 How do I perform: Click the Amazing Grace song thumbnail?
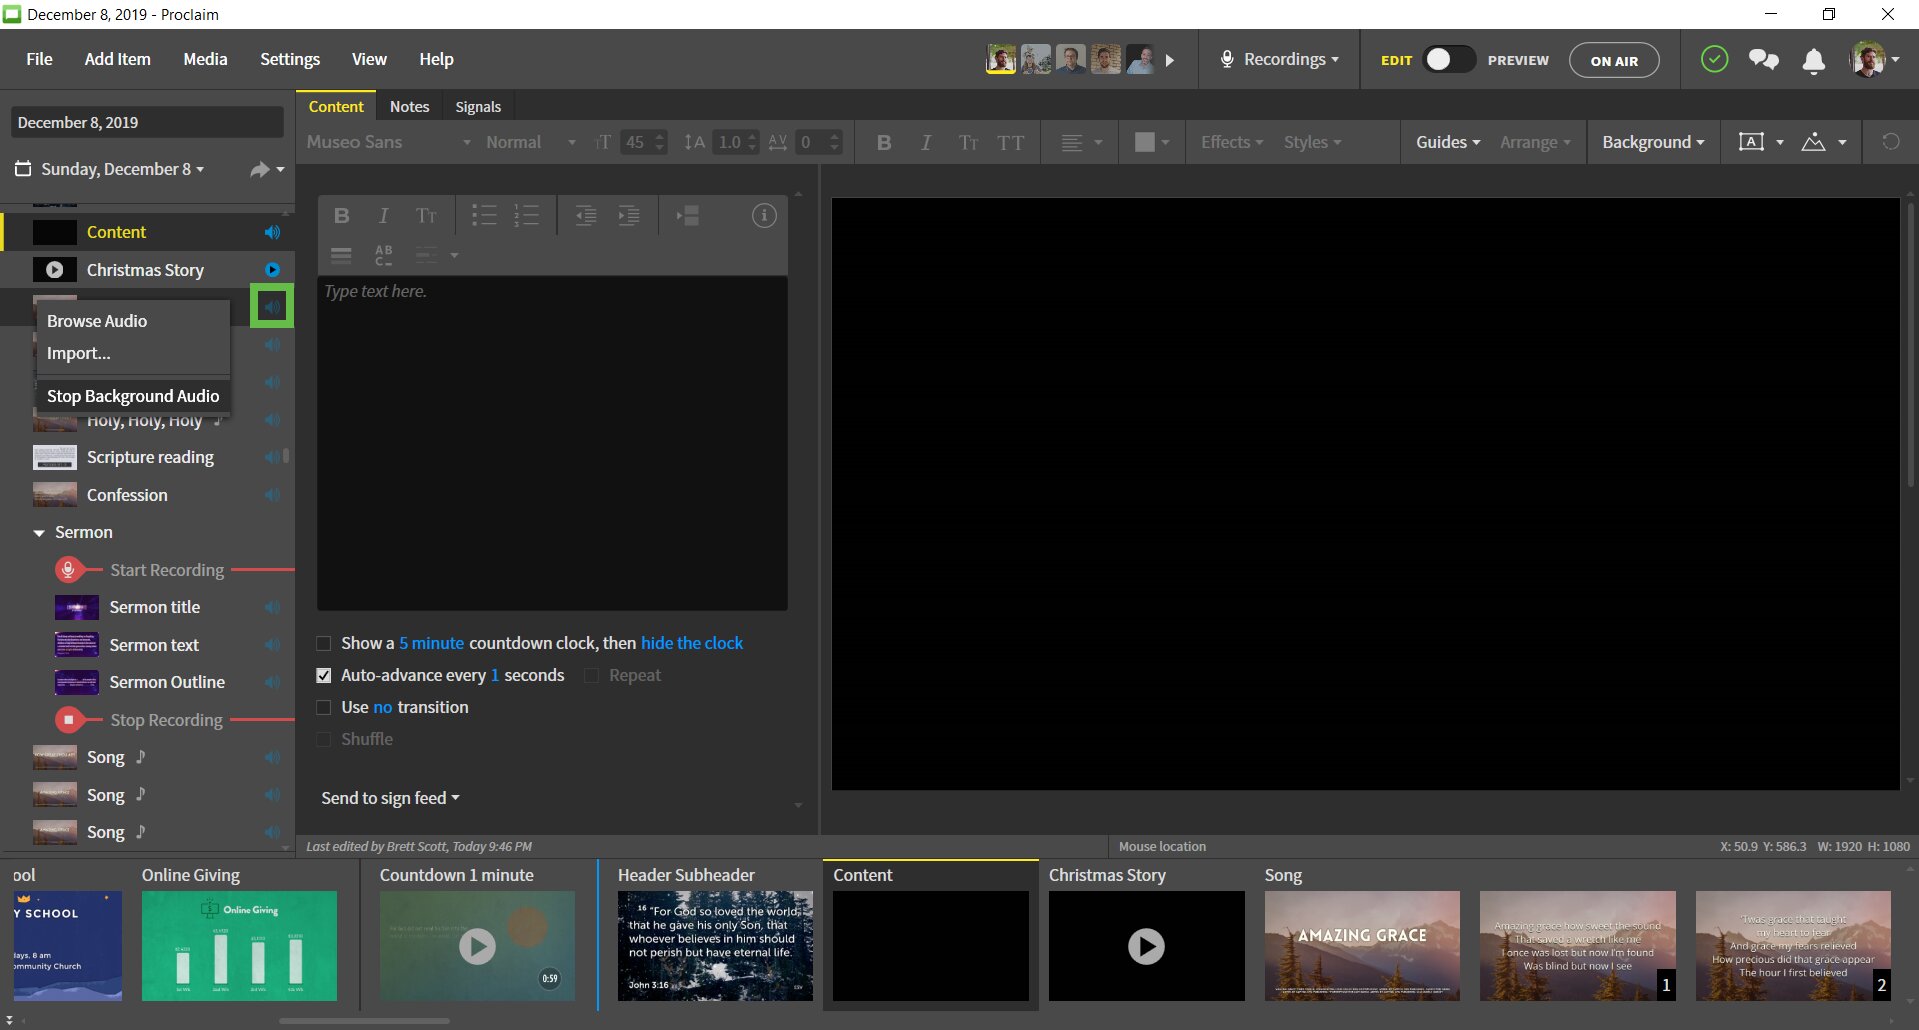click(x=1362, y=945)
